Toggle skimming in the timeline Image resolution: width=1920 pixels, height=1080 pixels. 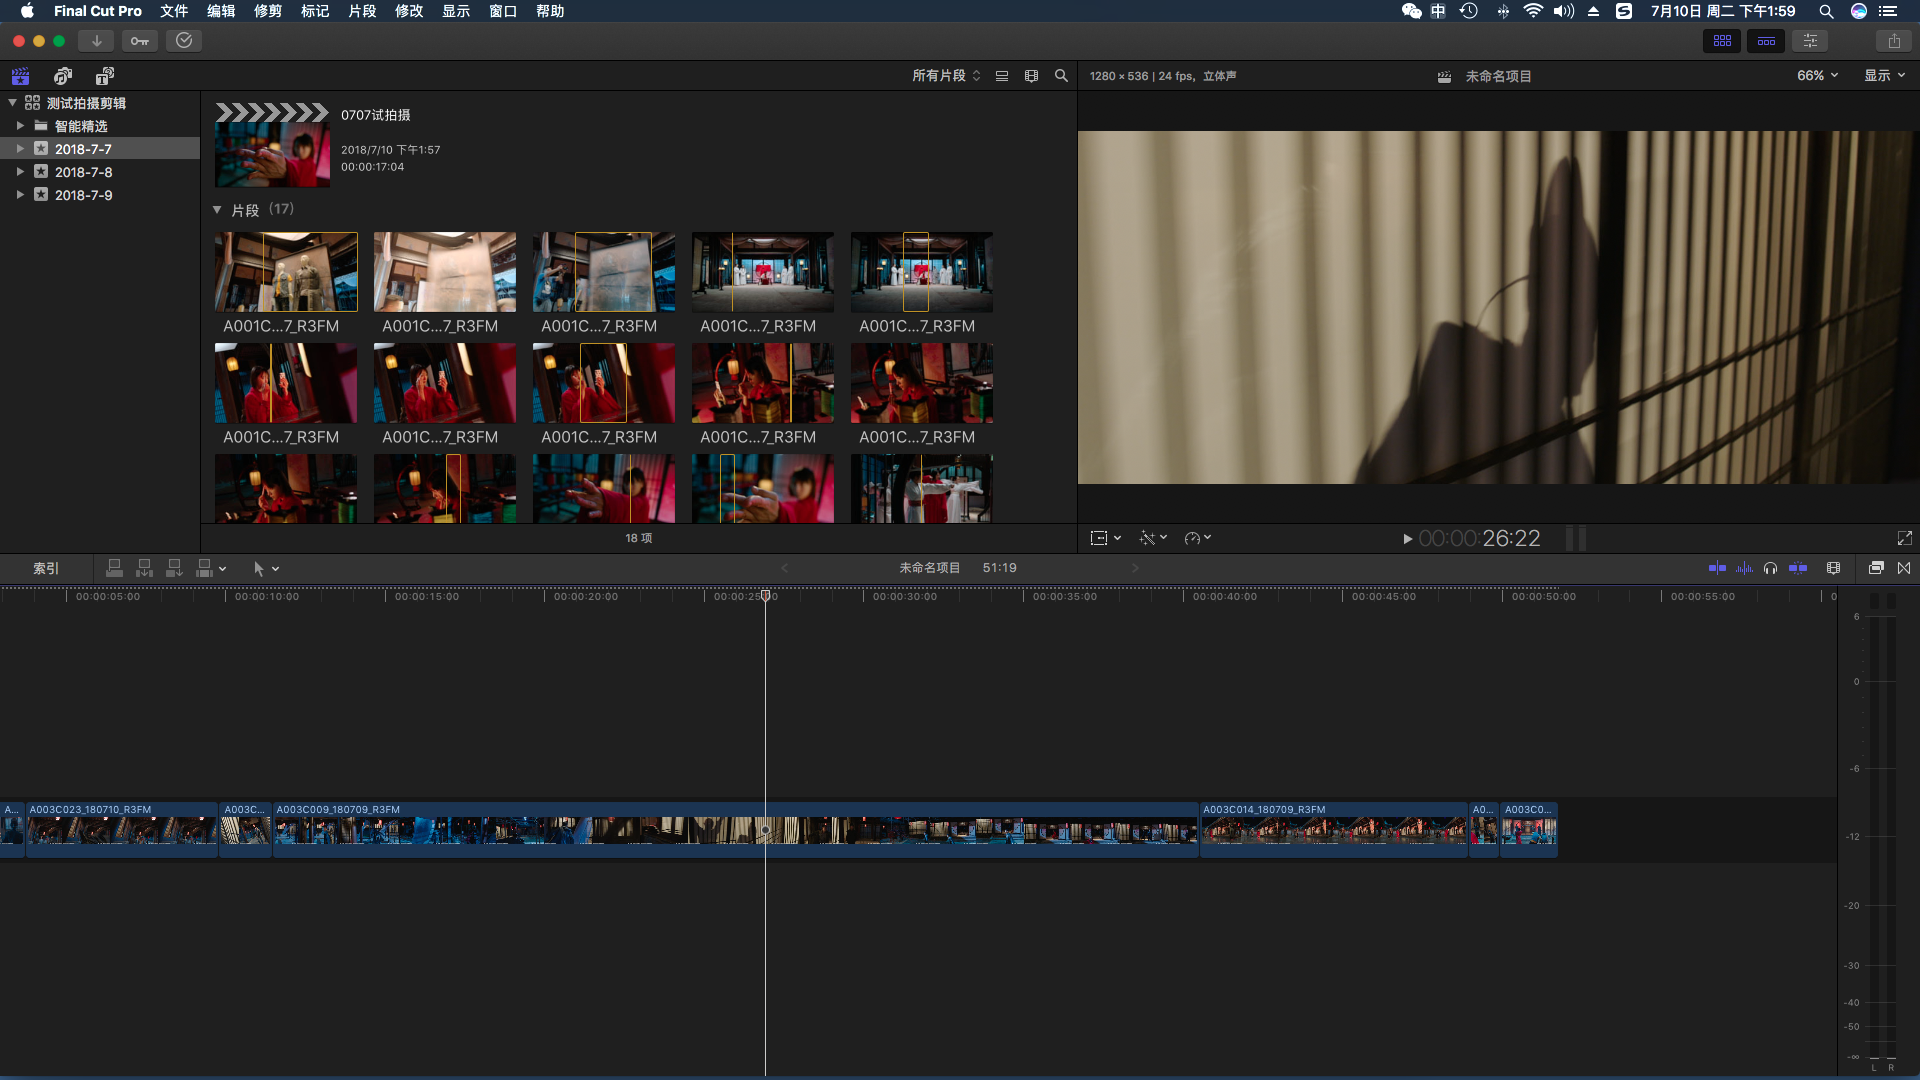click(1717, 568)
